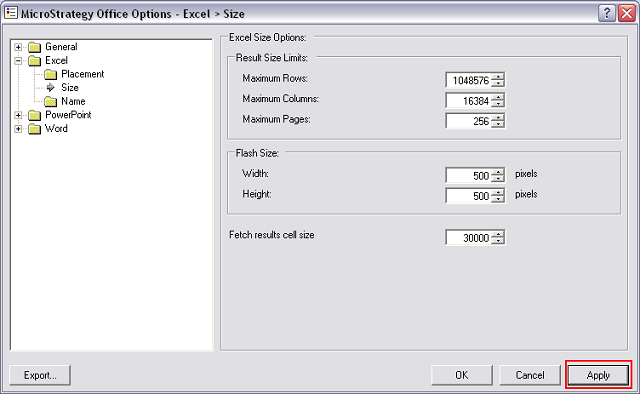
Task: Expand the PowerPoint tree node
Action: click(x=18, y=116)
